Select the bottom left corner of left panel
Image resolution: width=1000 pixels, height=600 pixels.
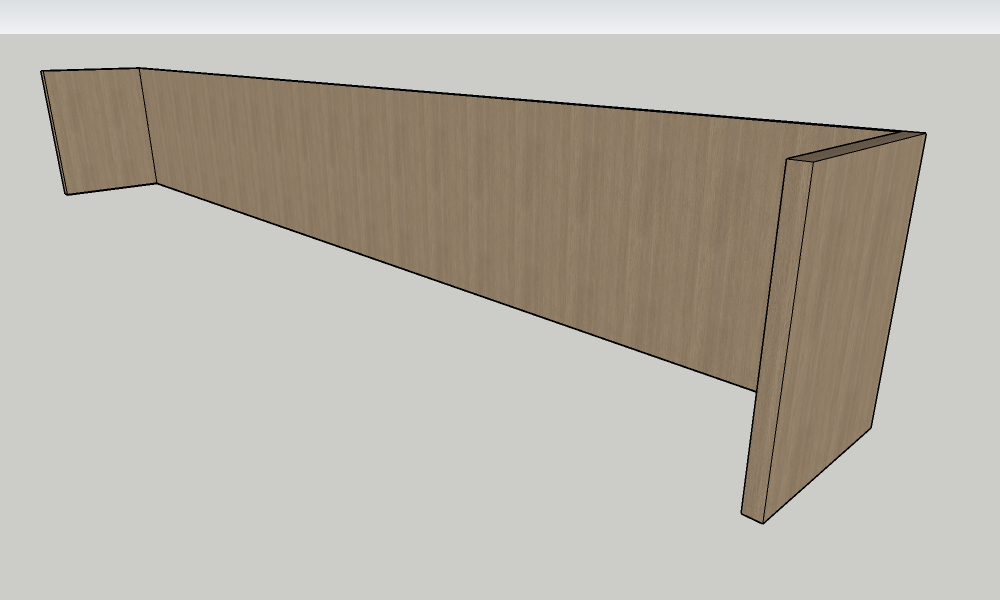(67, 194)
